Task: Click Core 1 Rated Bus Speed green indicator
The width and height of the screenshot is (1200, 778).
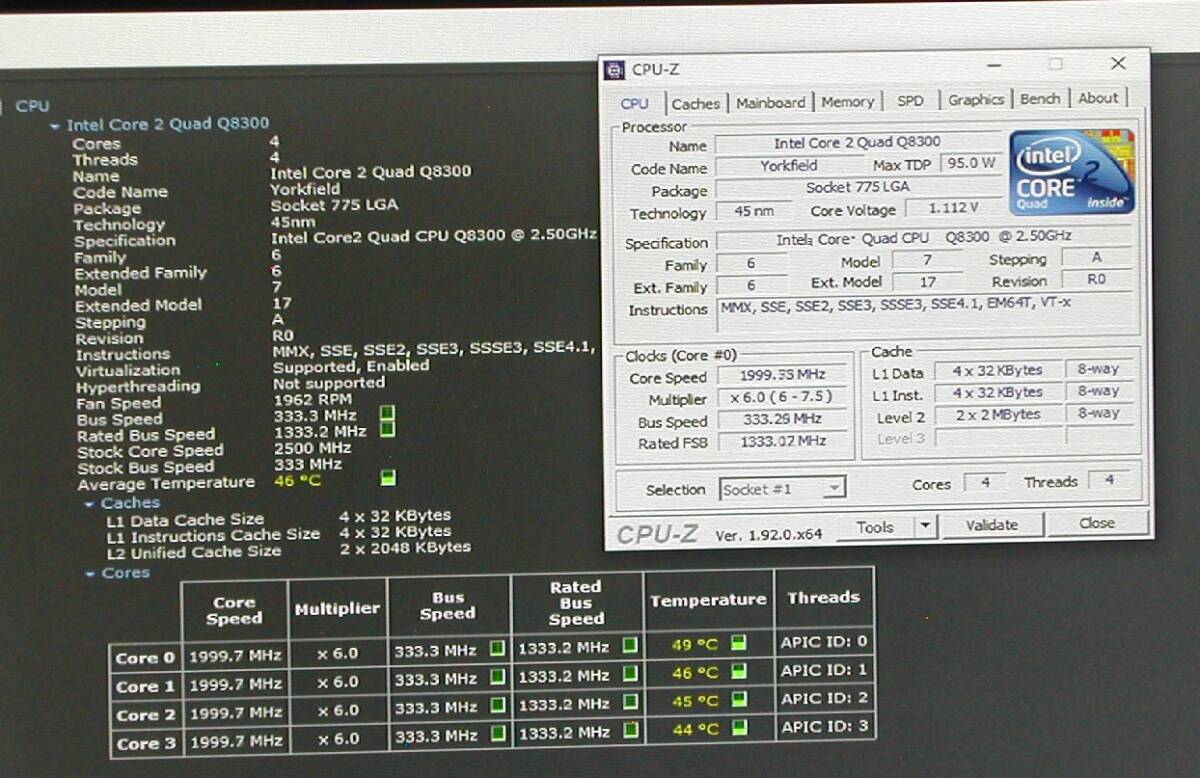Action: tap(630, 674)
